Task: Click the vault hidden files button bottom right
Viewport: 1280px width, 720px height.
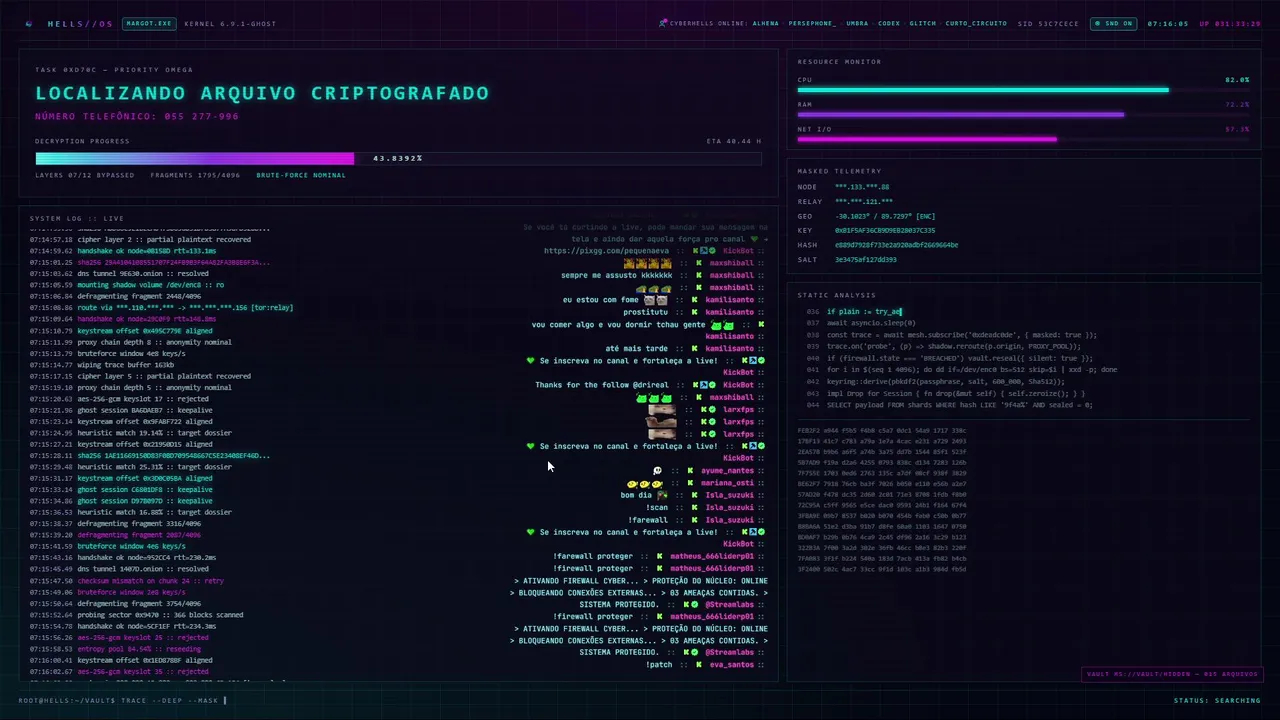Action: pyautogui.click(x=1172, y=674)
